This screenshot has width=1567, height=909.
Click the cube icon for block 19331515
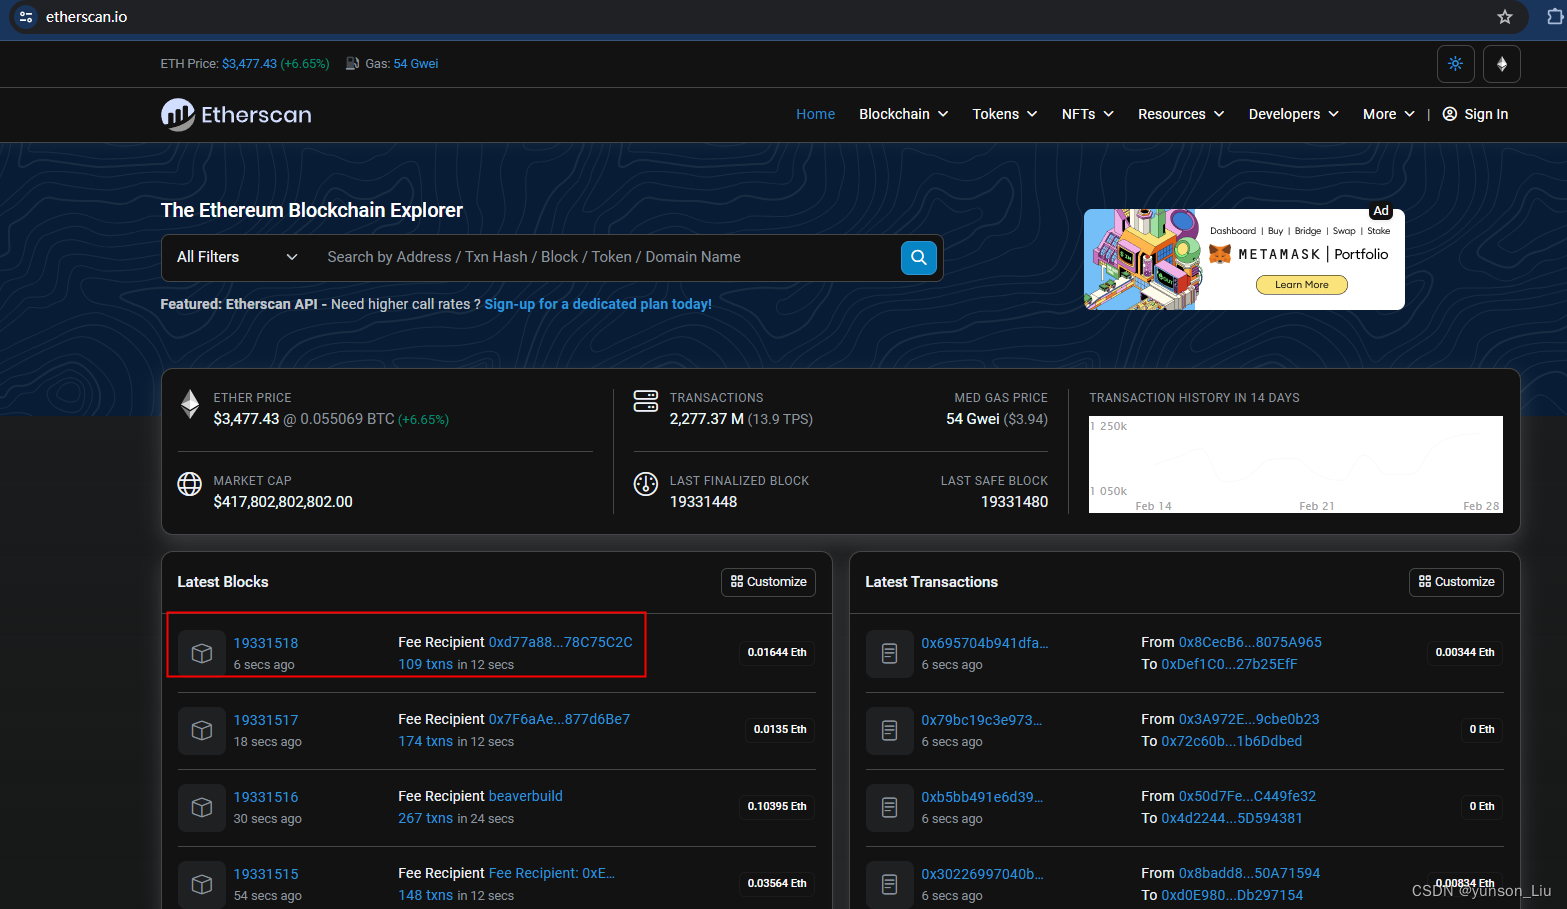point(202,884)
